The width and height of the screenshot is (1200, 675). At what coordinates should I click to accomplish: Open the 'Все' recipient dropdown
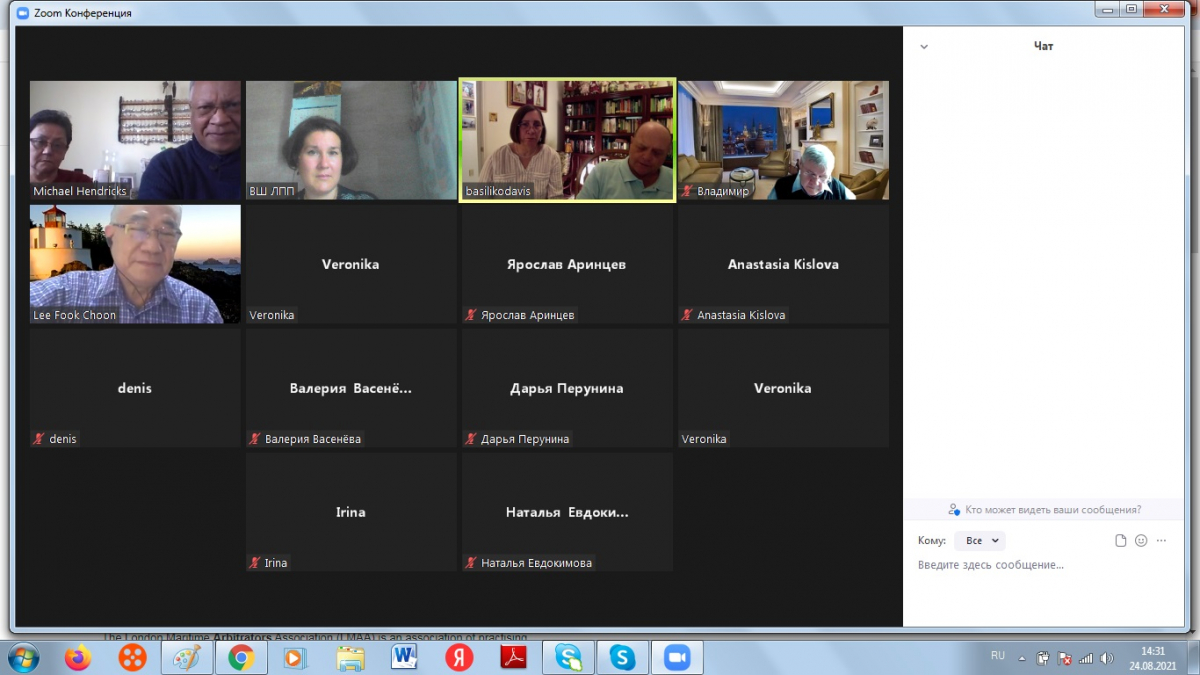click(979, 541)
